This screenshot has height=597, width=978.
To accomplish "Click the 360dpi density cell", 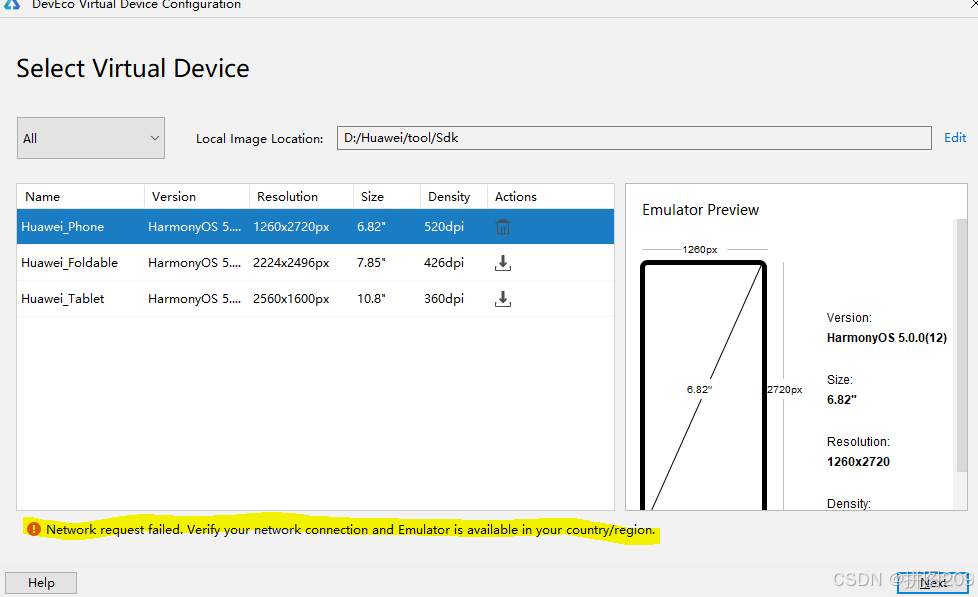I will pyautogui.click(x=444, y=299).
